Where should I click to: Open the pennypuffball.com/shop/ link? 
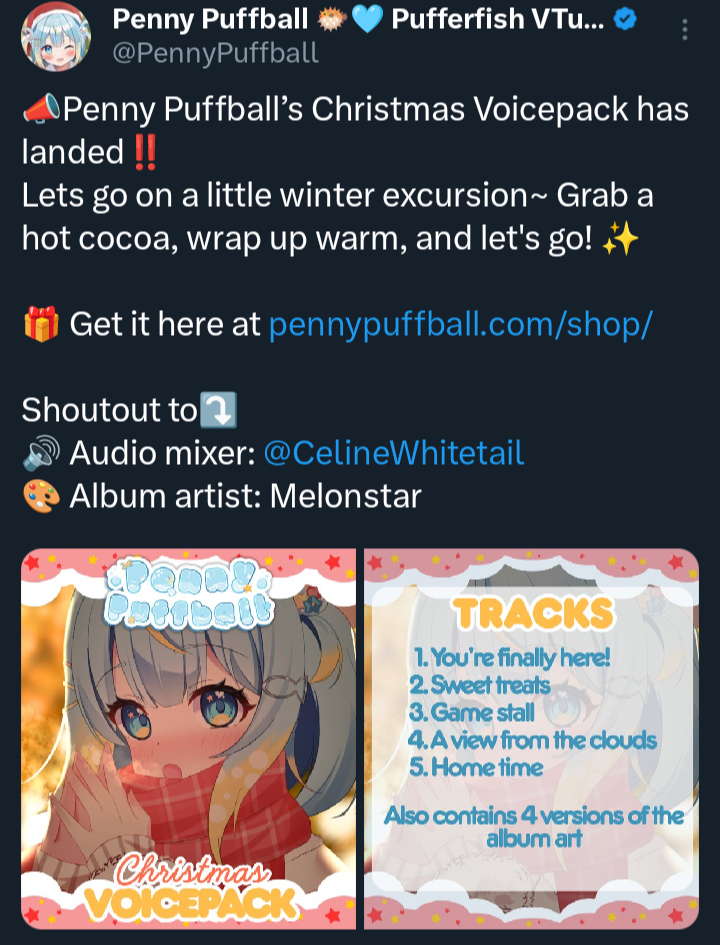pos(460,324)
